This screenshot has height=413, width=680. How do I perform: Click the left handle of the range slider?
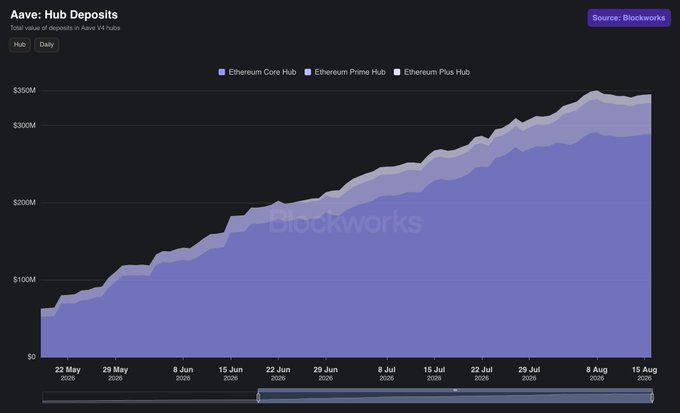point(258,397)
